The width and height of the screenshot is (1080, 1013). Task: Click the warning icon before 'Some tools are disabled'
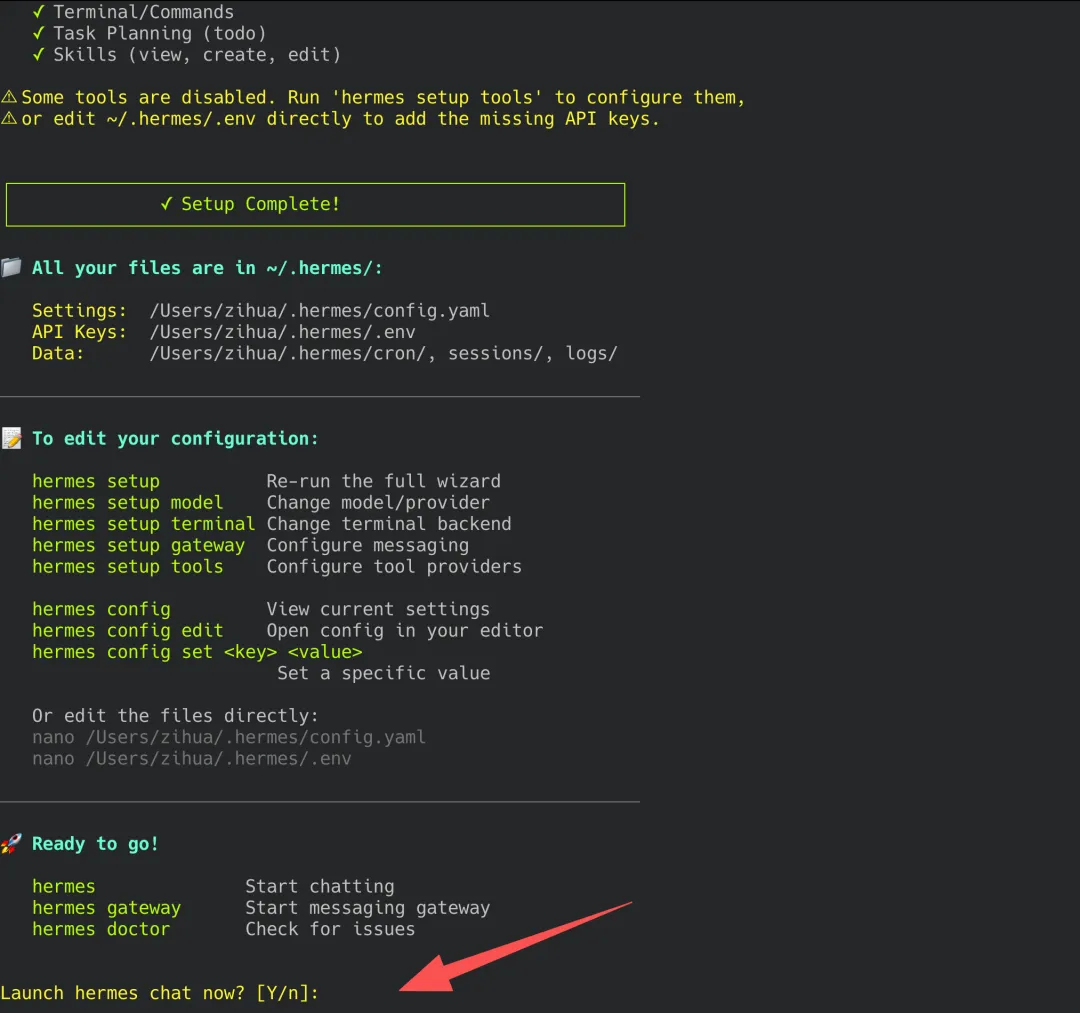tap(9, 96)
